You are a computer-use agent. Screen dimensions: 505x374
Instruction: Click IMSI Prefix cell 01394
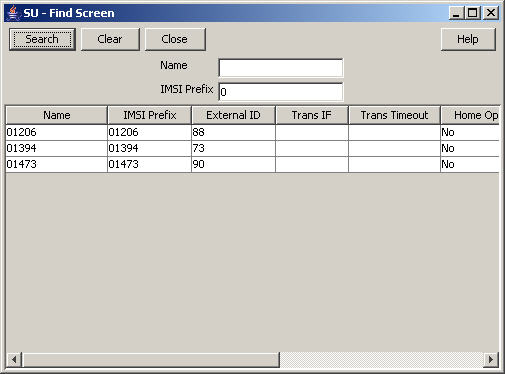point(150,148)
